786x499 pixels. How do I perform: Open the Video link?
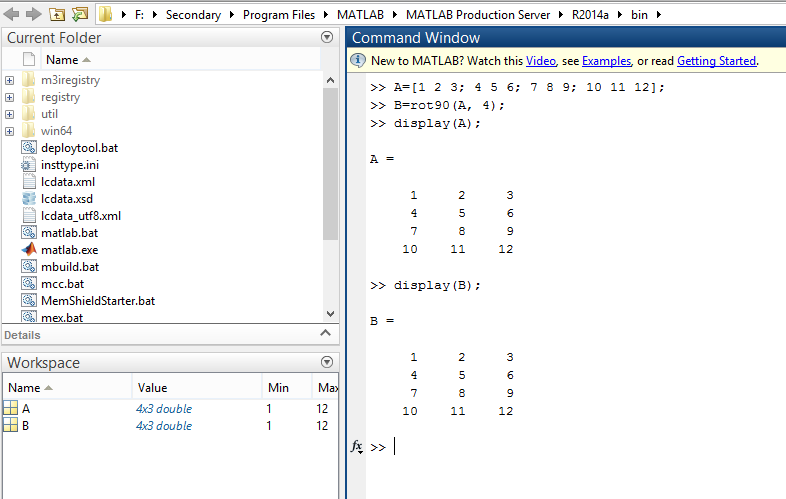click(x=541, y=61)
